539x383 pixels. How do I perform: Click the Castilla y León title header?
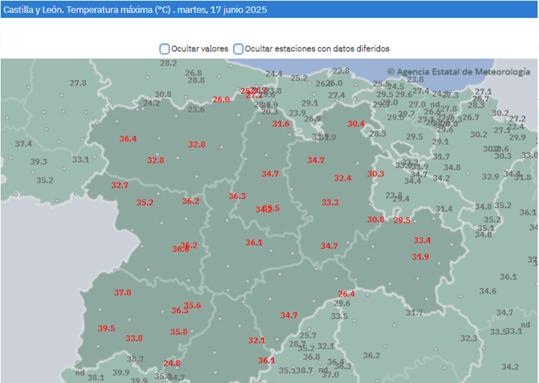pyautogui.click(x=135, y=10)
